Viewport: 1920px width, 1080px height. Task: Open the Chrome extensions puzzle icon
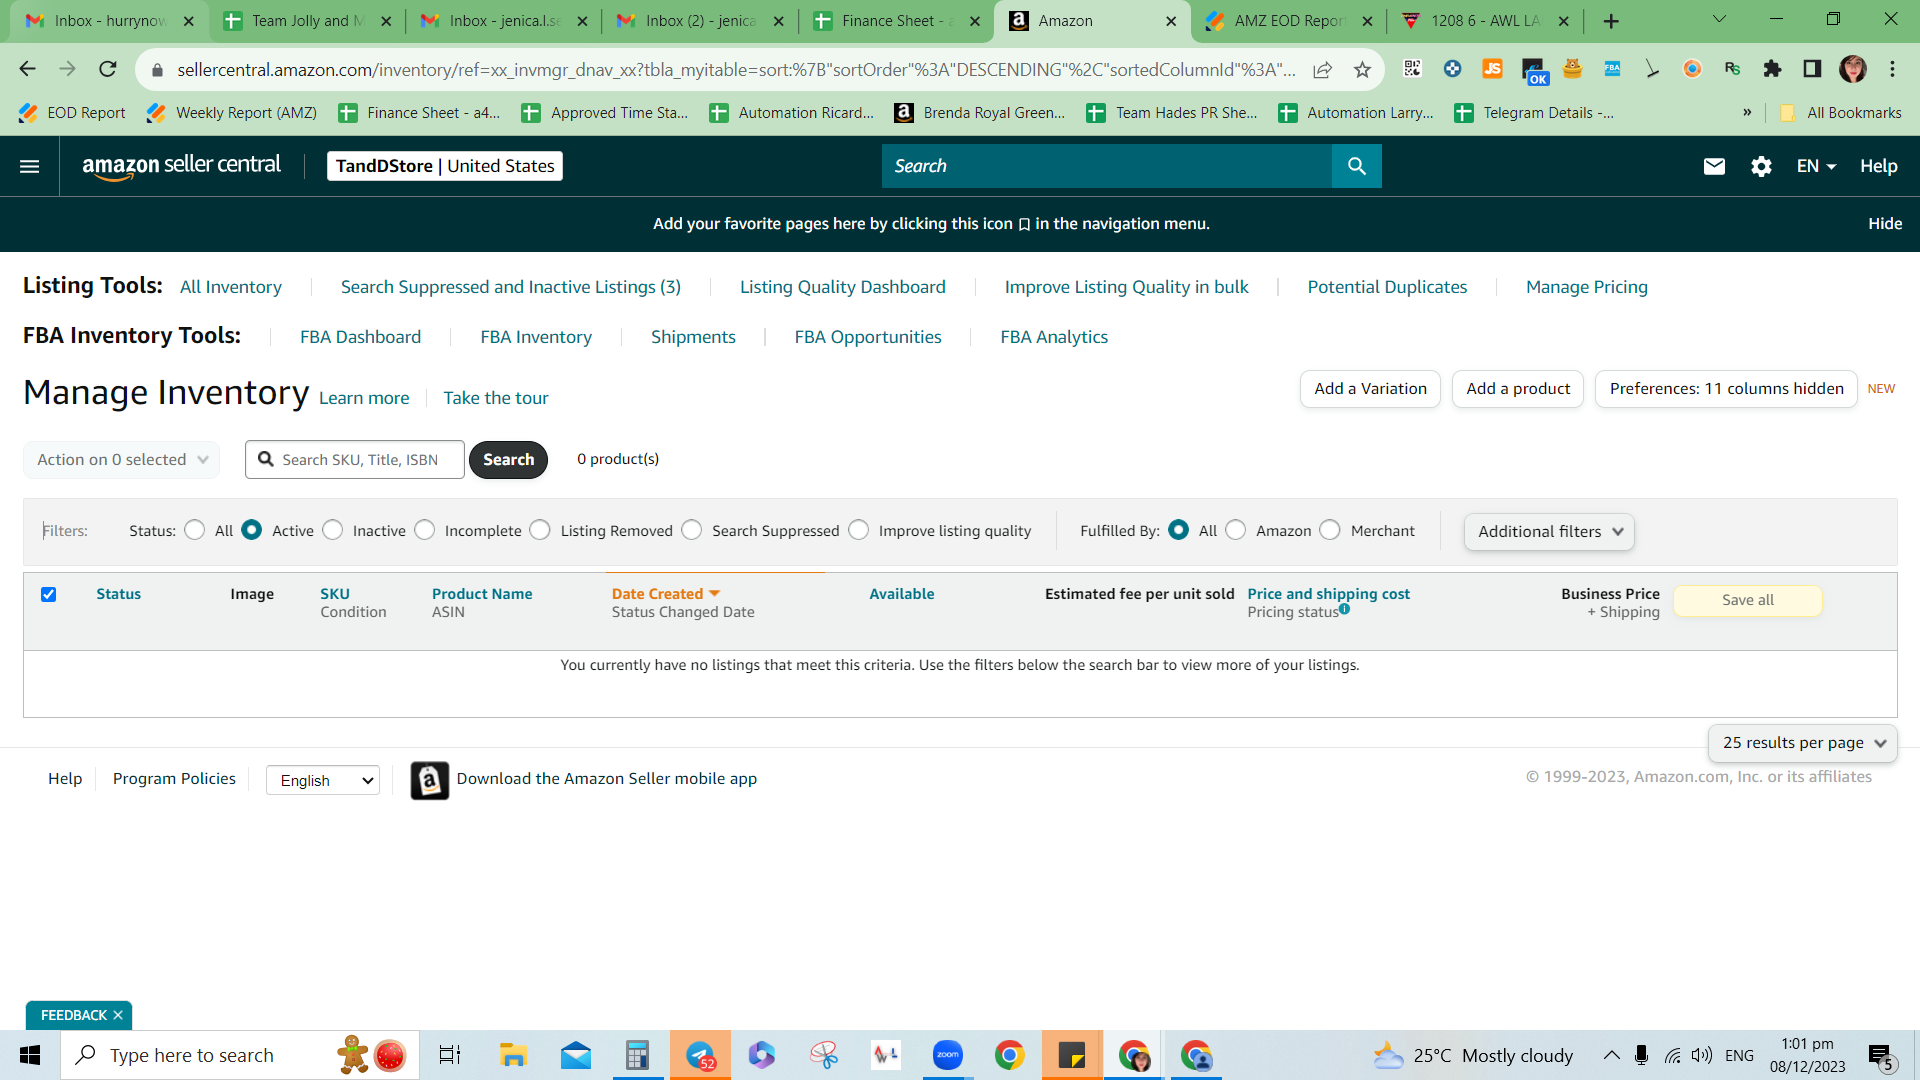click(1772, 69)
